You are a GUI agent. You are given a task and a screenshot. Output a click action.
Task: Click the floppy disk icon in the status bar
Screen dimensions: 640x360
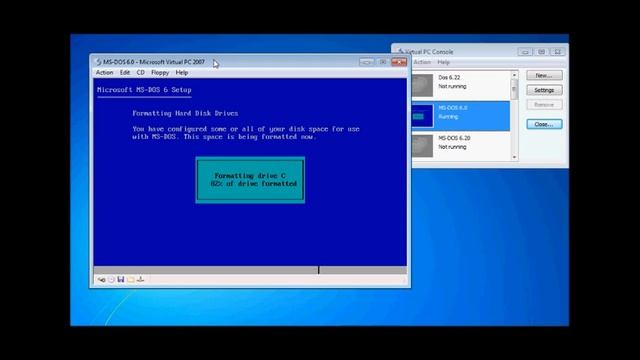(121, 279)
